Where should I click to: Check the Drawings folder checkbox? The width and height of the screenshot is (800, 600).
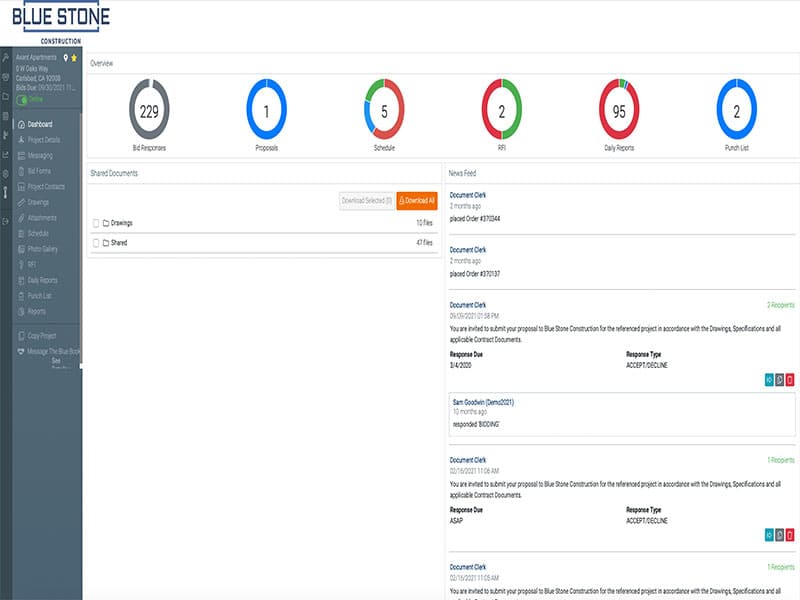(x=95, y=223)
